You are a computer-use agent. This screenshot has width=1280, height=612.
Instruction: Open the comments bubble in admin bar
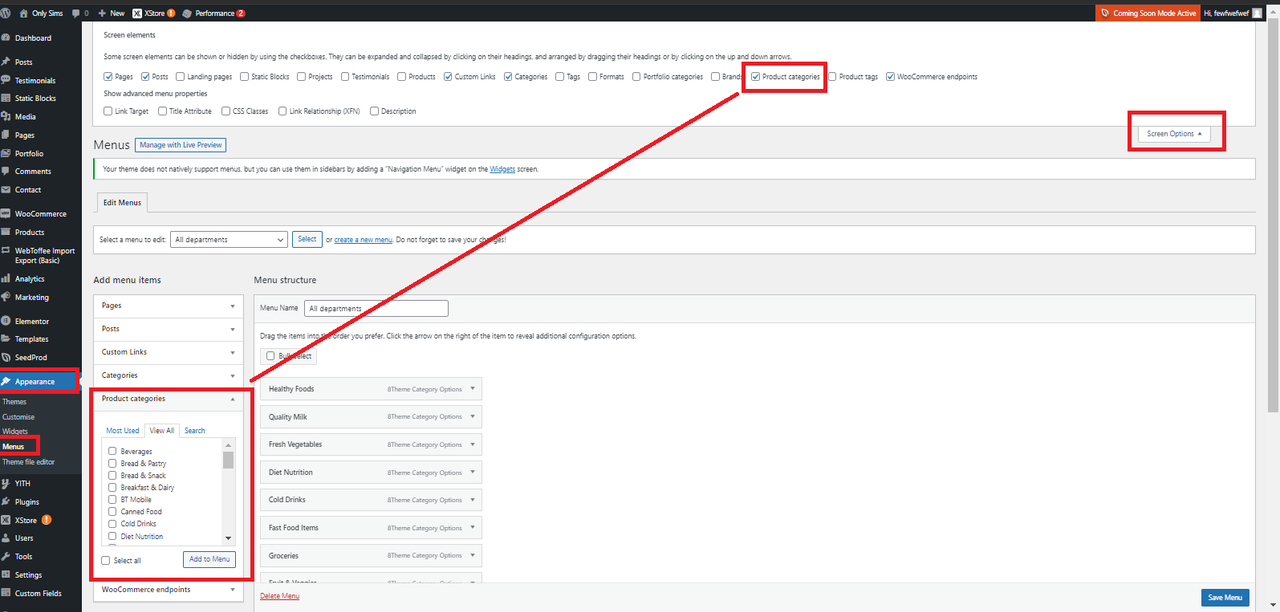(75, 13)
